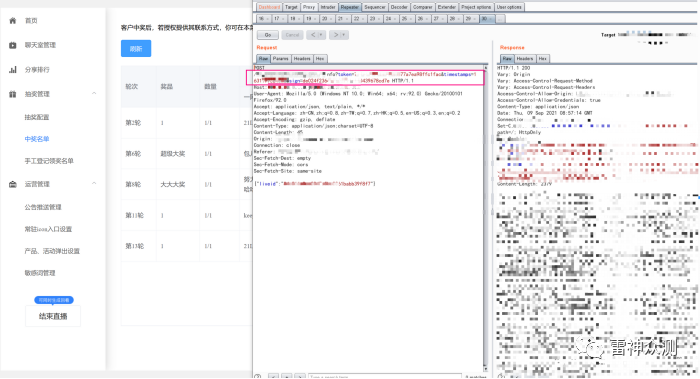The width and height of the screenshot is (700, 379).
Task: Go back in Repeater history
Action: click(x=313, y=35)
